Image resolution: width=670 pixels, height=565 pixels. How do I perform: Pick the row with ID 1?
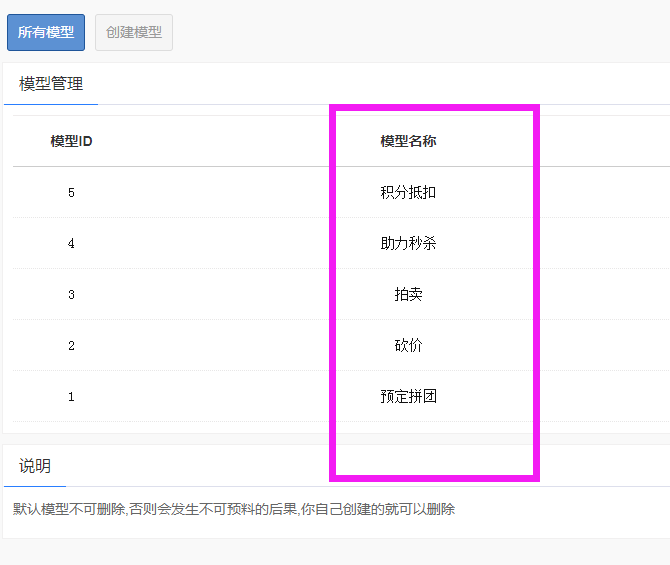71,396
